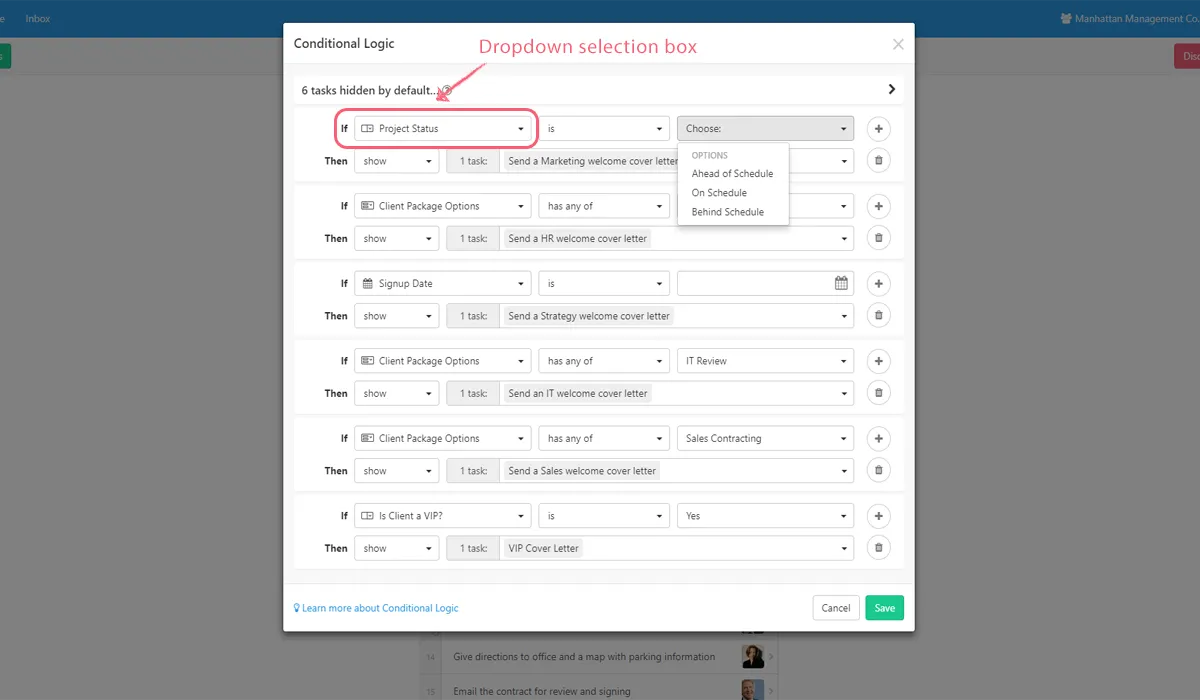Open the Client Package Options field for HR rule

click(x=443, y=206)
